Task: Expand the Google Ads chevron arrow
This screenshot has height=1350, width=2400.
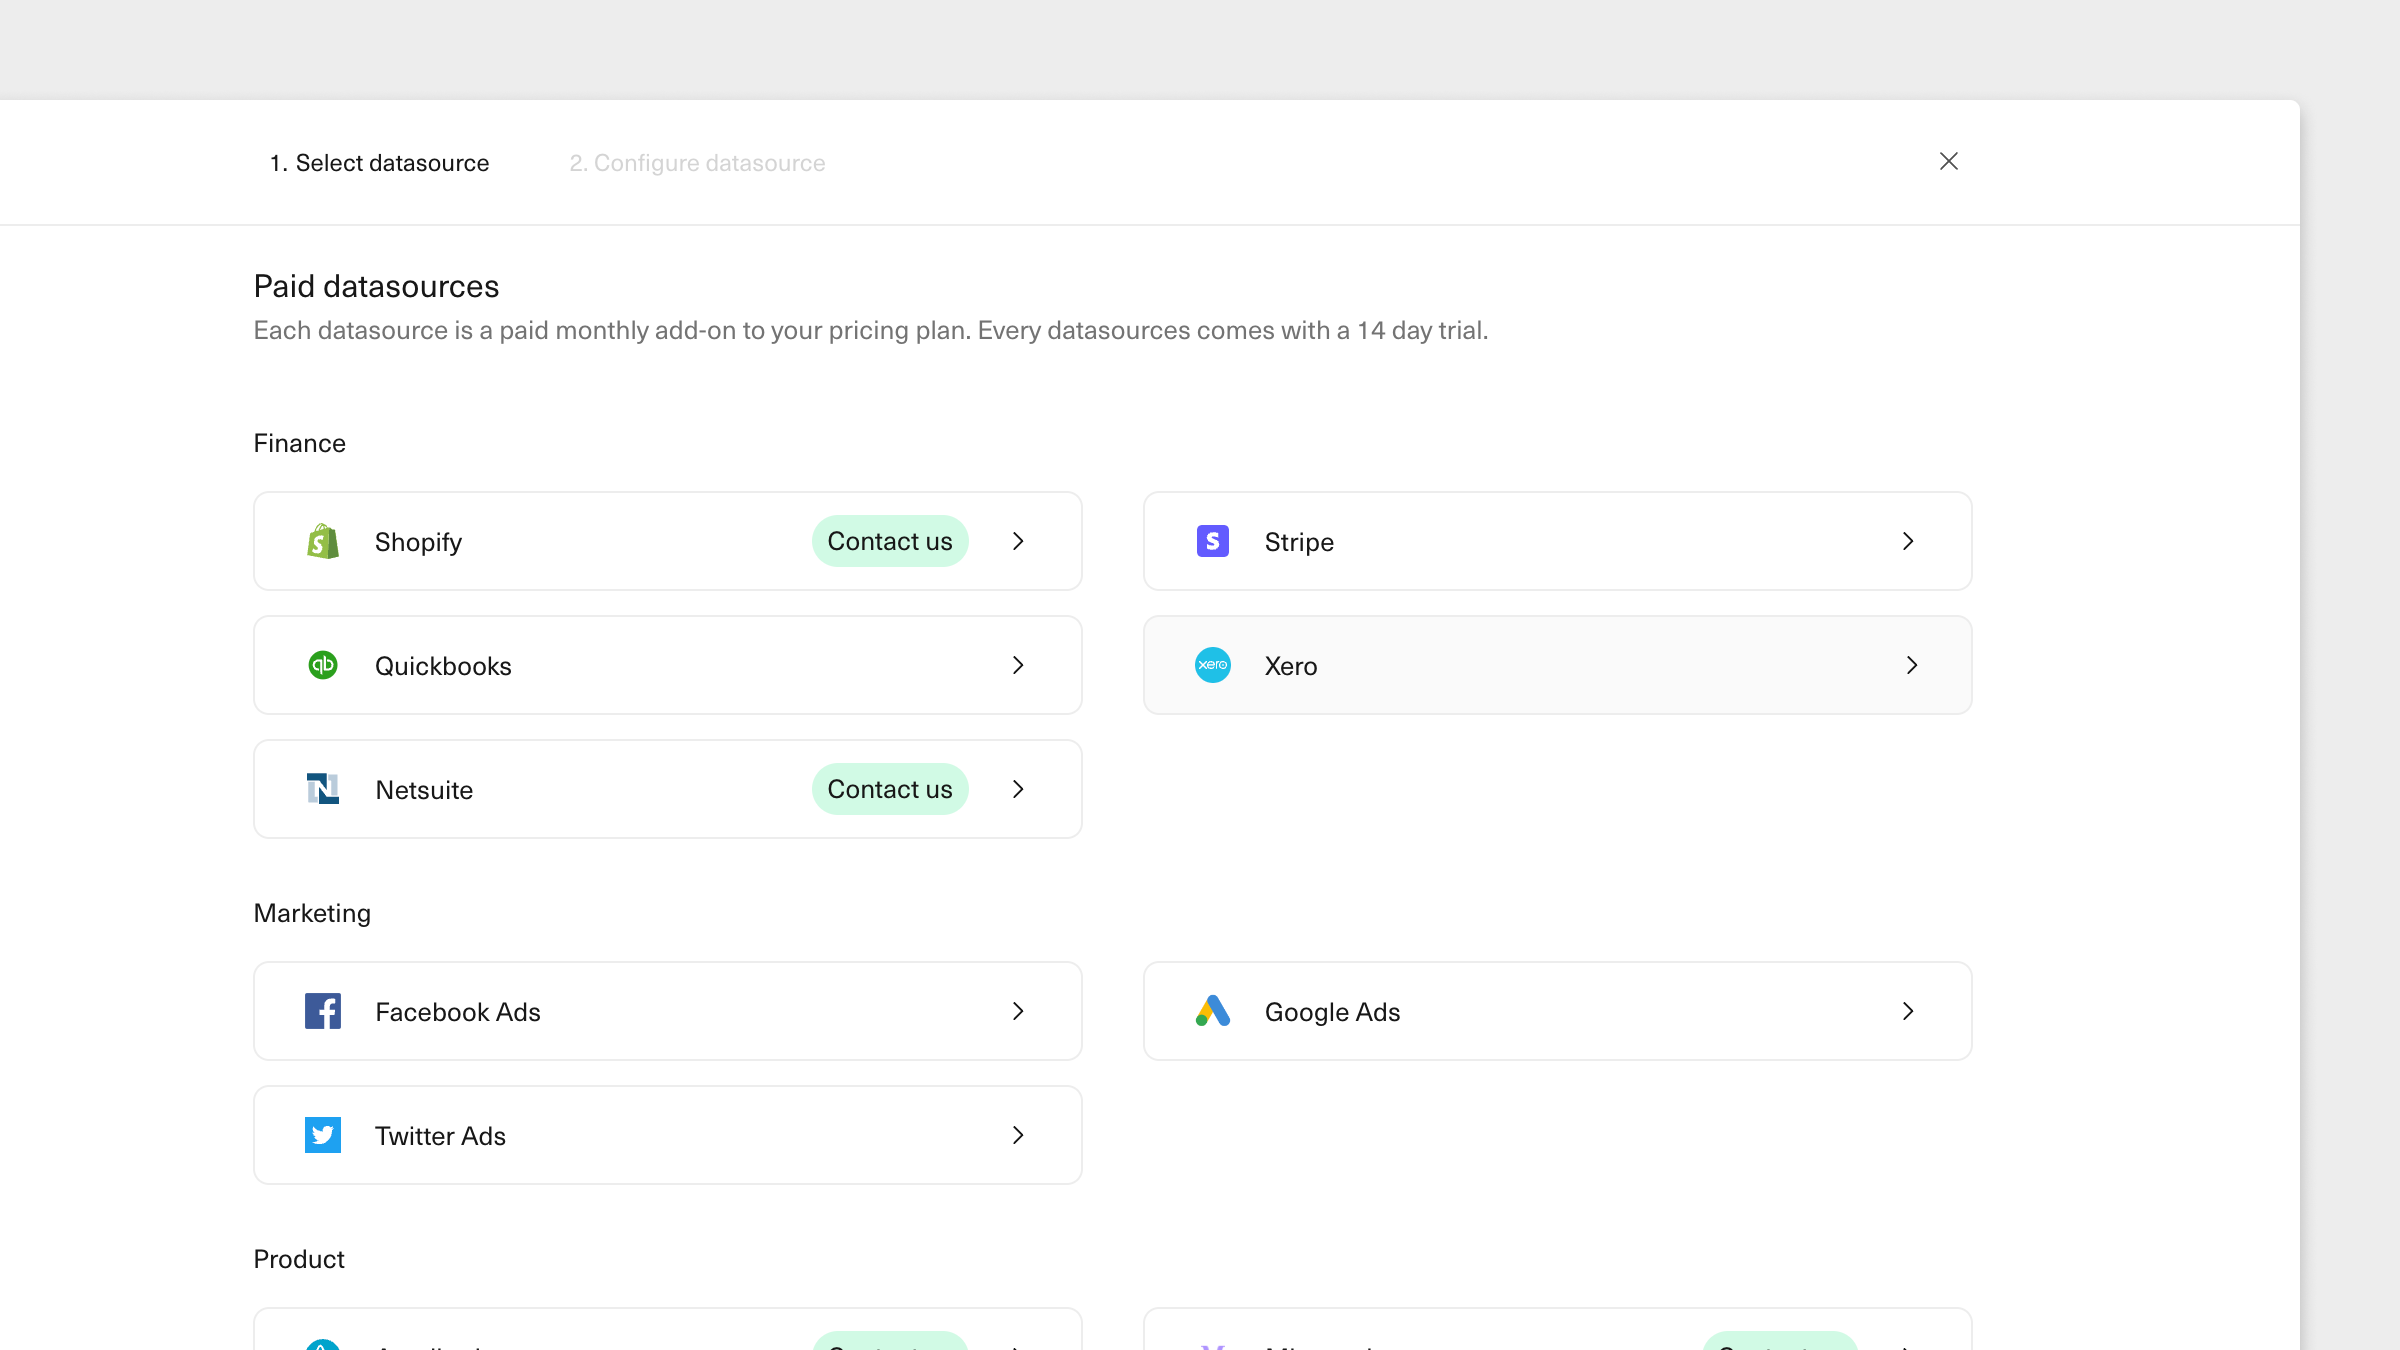Action: click(1908, 1011)
